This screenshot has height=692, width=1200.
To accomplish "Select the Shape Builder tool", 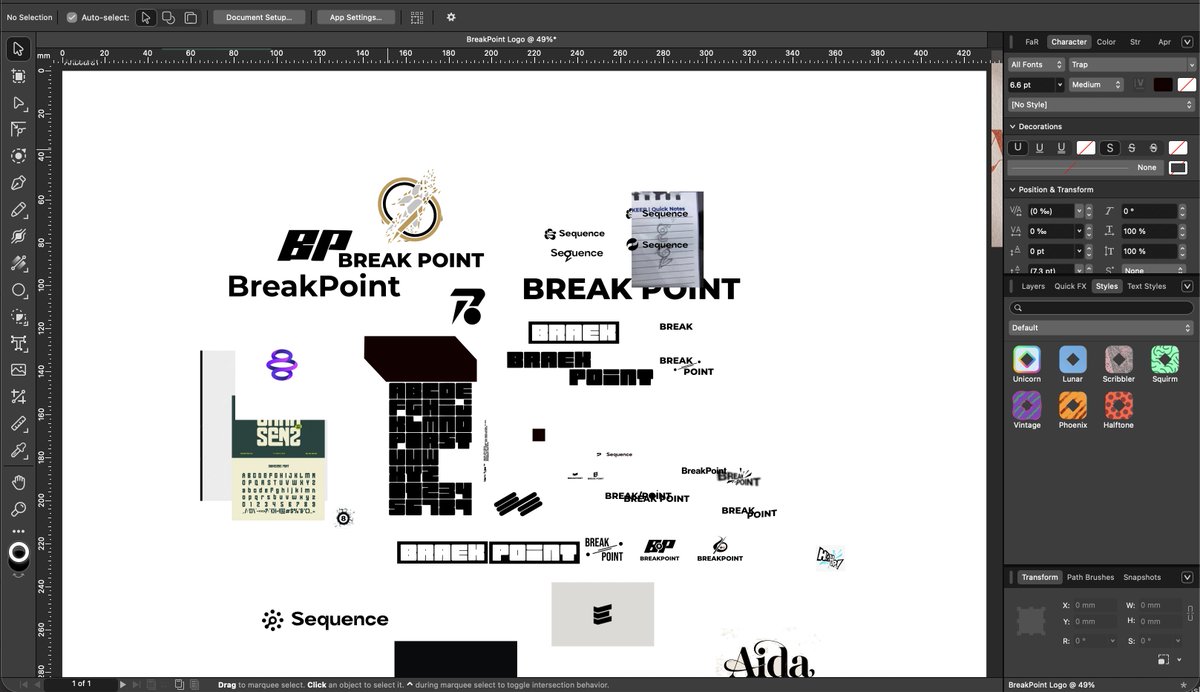I will pos(18,317).
